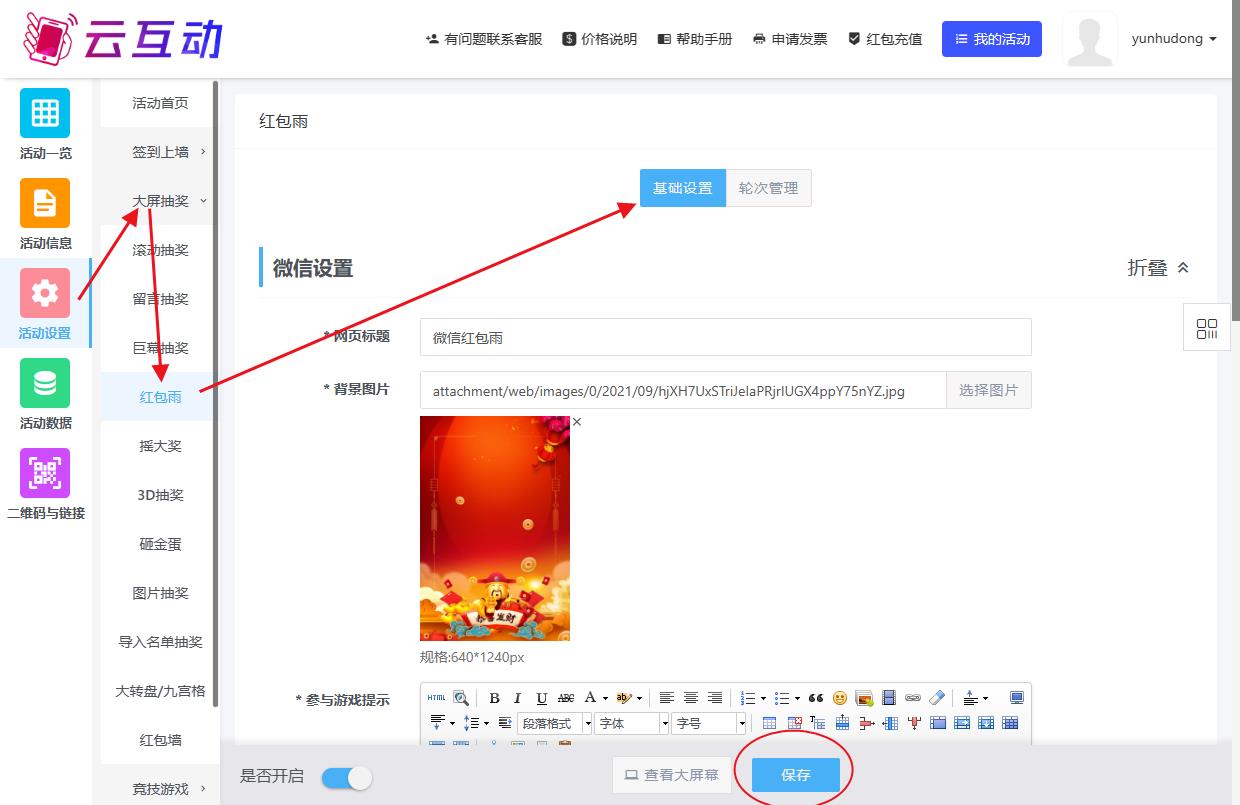
Task: Open the 帮助手册 menu item
Action: point(695,39)
